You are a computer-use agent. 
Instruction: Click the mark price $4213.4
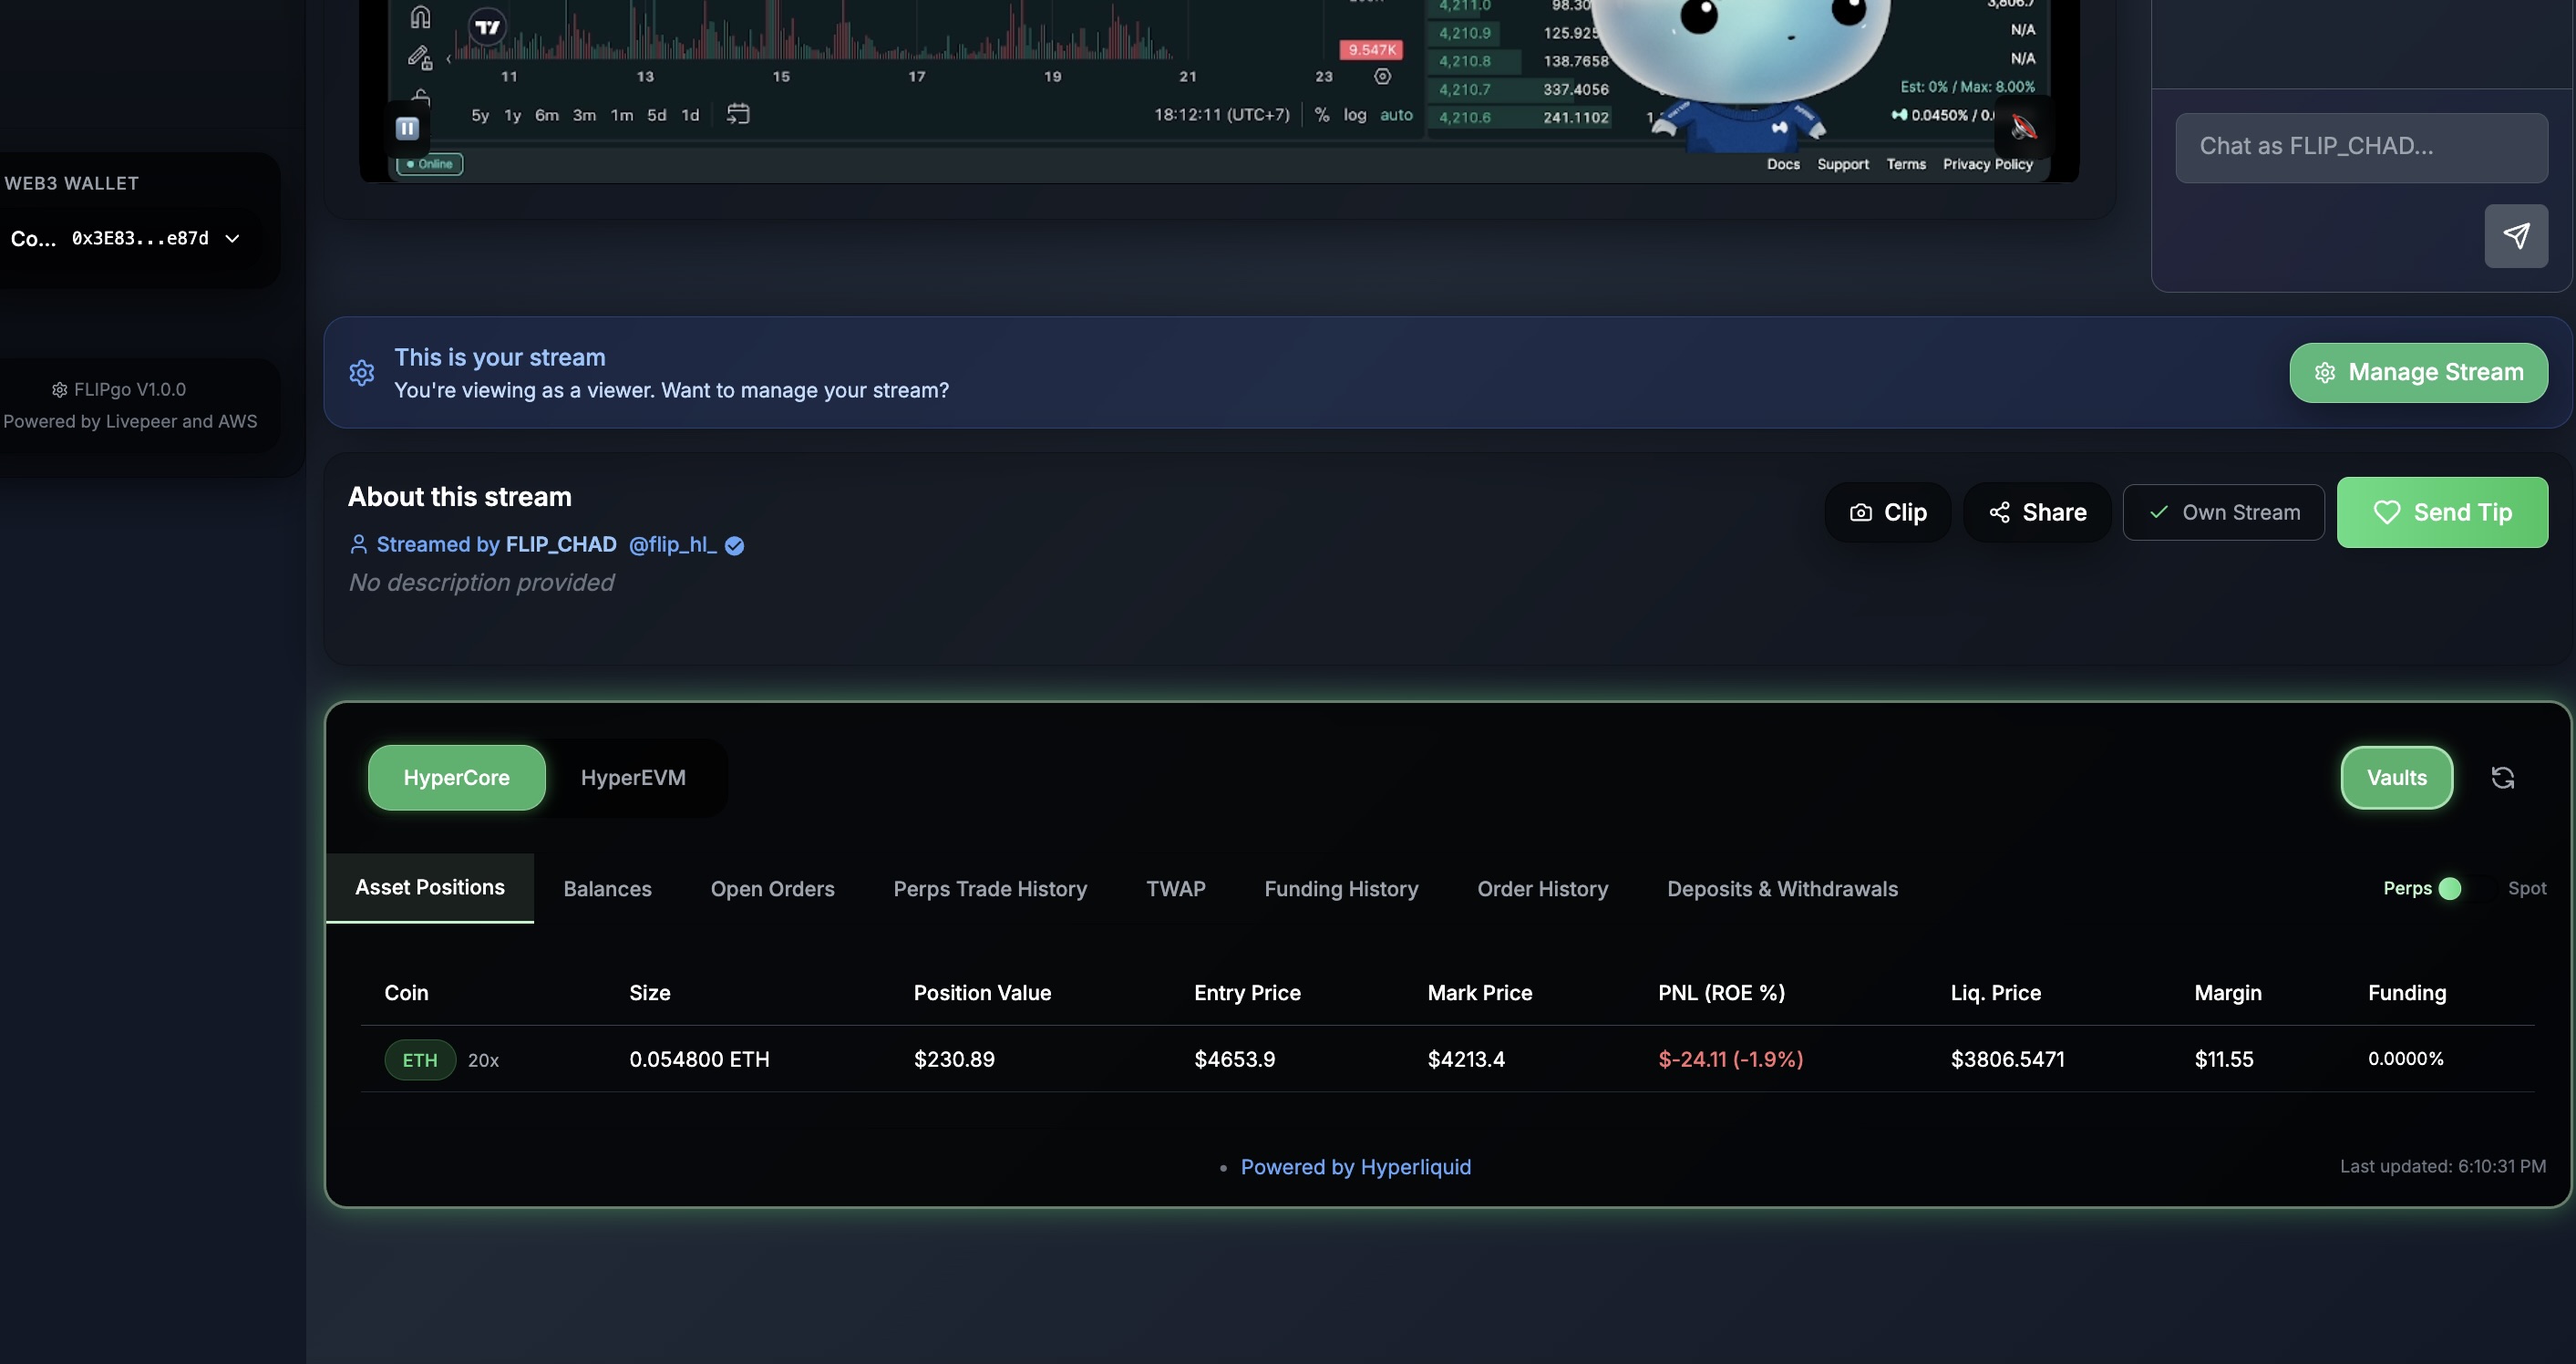coord(1466,1059)
